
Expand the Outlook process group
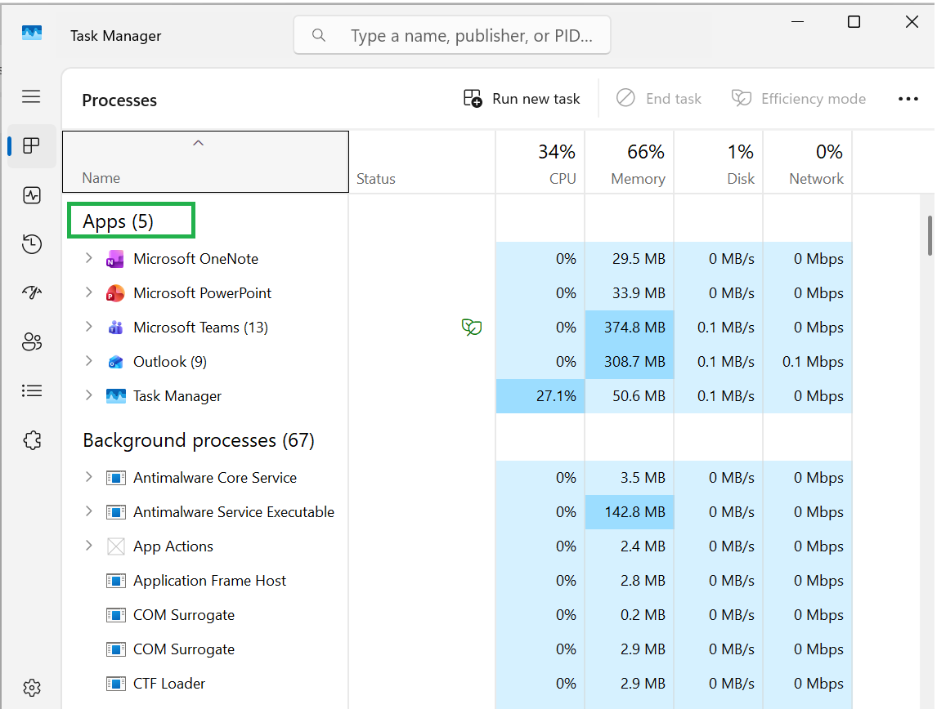[88, 361]
